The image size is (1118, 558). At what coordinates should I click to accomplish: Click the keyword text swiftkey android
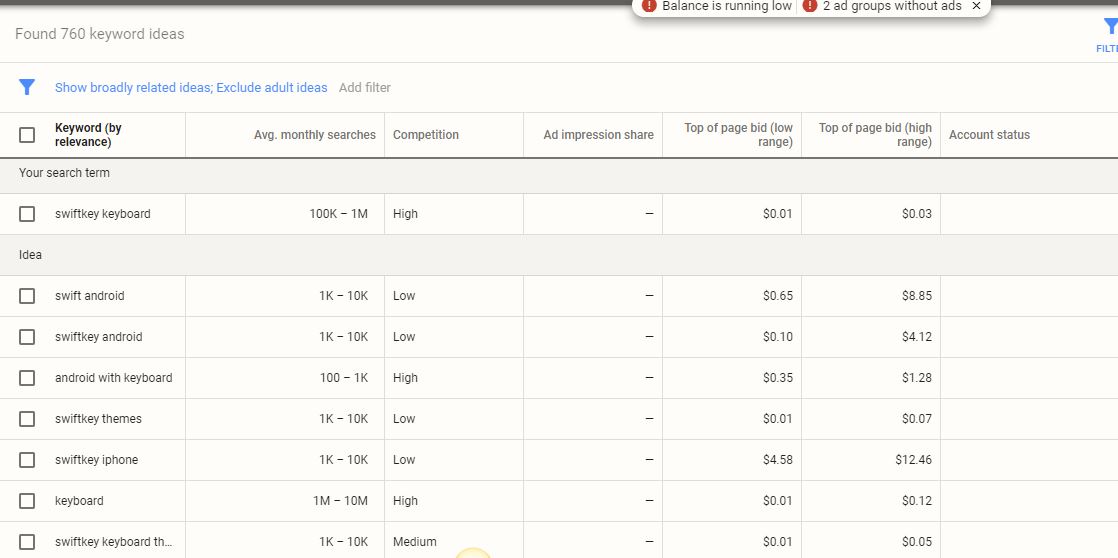tap(98, 336)
